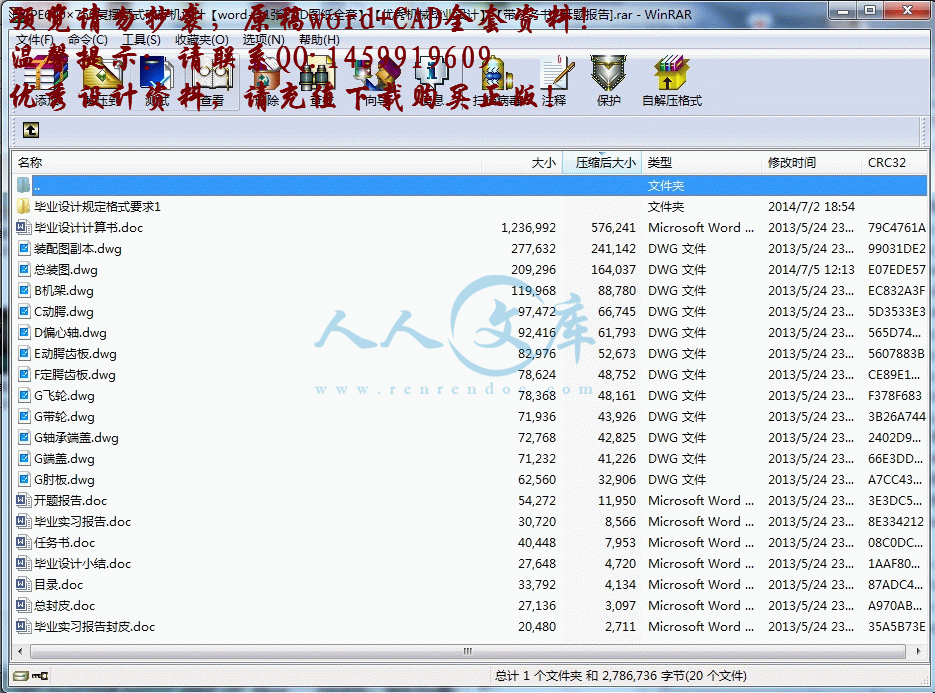Click the Word icon of 目录.doc
Viewport: 935px width, 693px height.
pyautogui.click(x=23, y=584)
